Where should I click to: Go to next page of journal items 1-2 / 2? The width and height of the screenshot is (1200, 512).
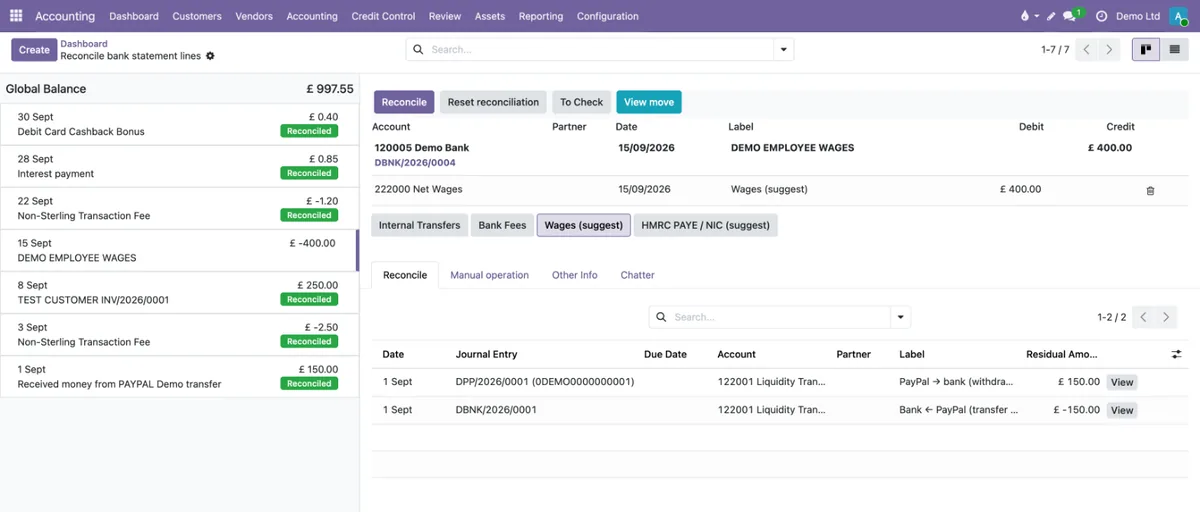tap(1166, 317)
